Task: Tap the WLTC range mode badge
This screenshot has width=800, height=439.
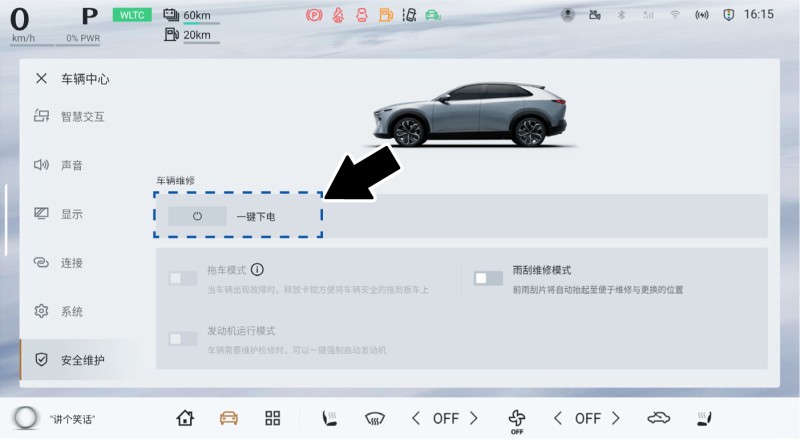Action: pos(132,15)
